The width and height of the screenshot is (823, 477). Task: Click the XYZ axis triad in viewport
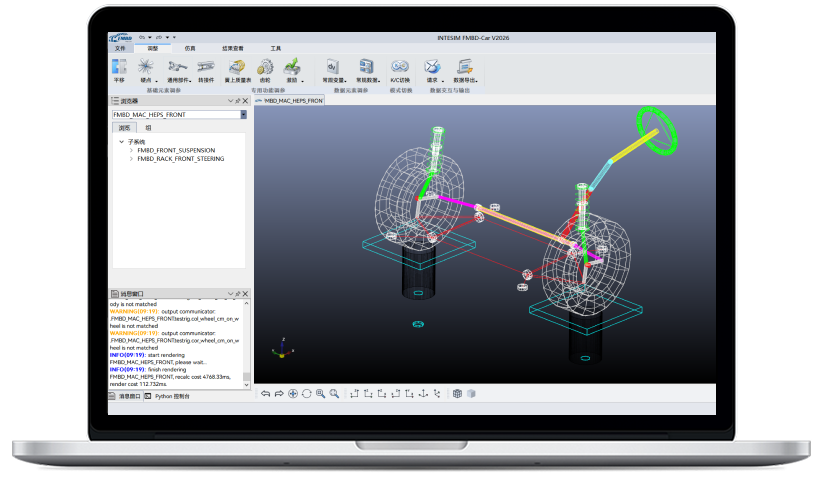[283, 348]
